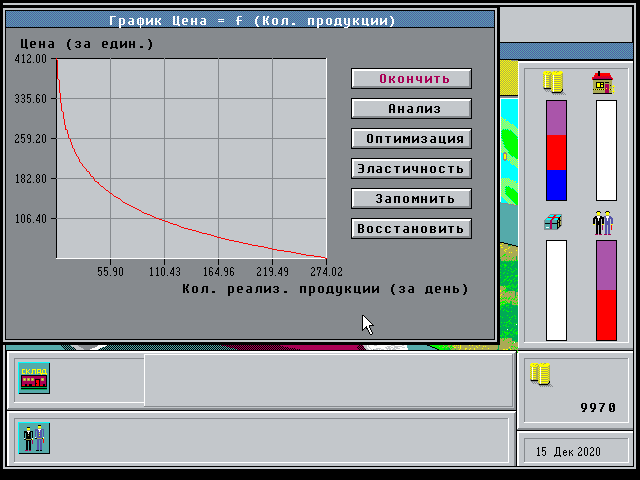Screen dimensions: 640x480
Task: Select the gold coins icon above the colored bar
Action: pyautogui.click(x=553, y=82)
